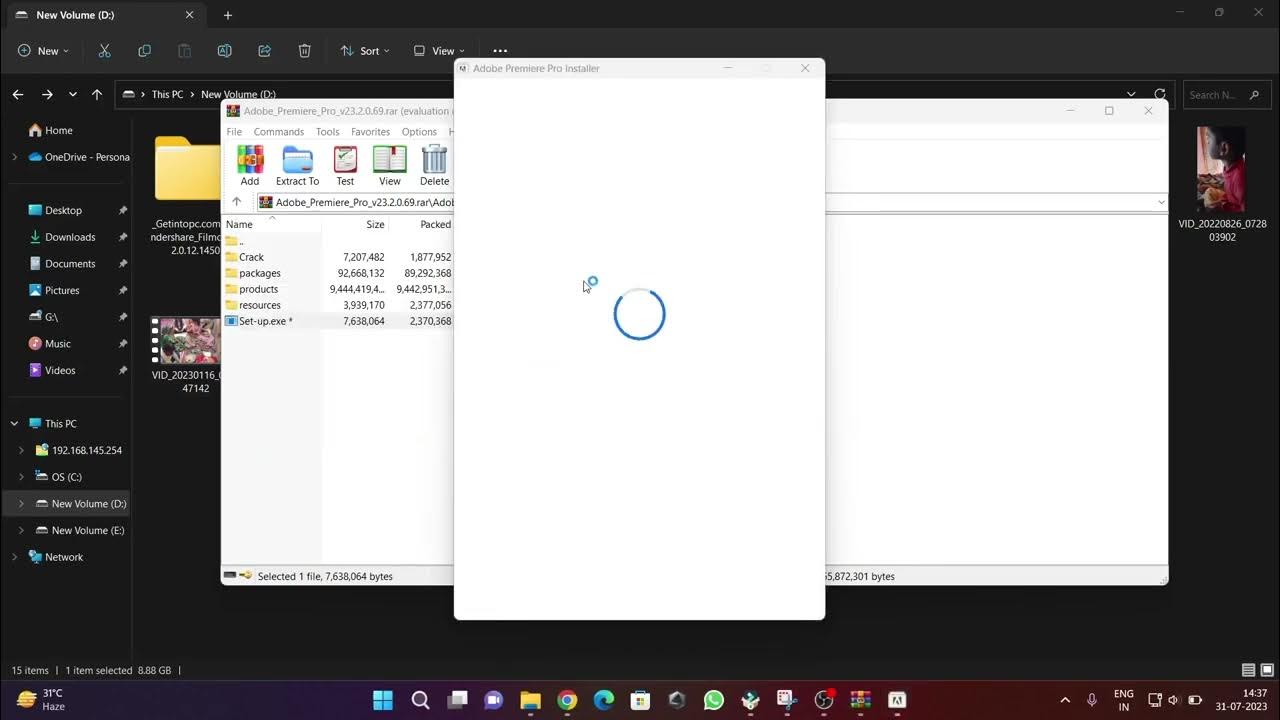Open WinRAR Favorites menu

[x=370, y=132]
